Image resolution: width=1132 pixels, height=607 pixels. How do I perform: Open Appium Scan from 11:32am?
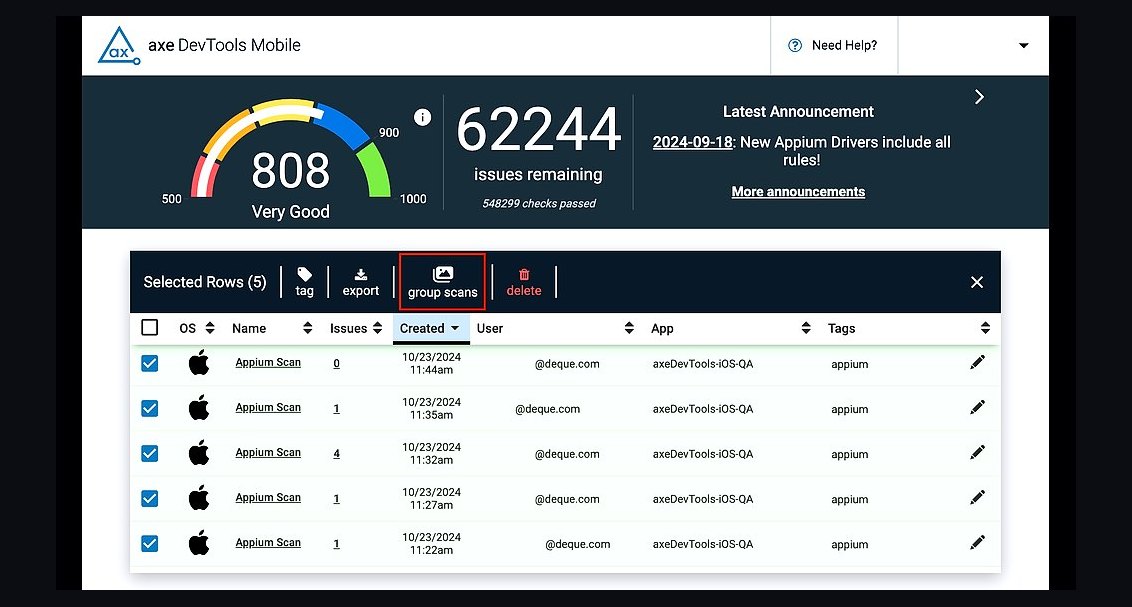[x=268, y=453]
